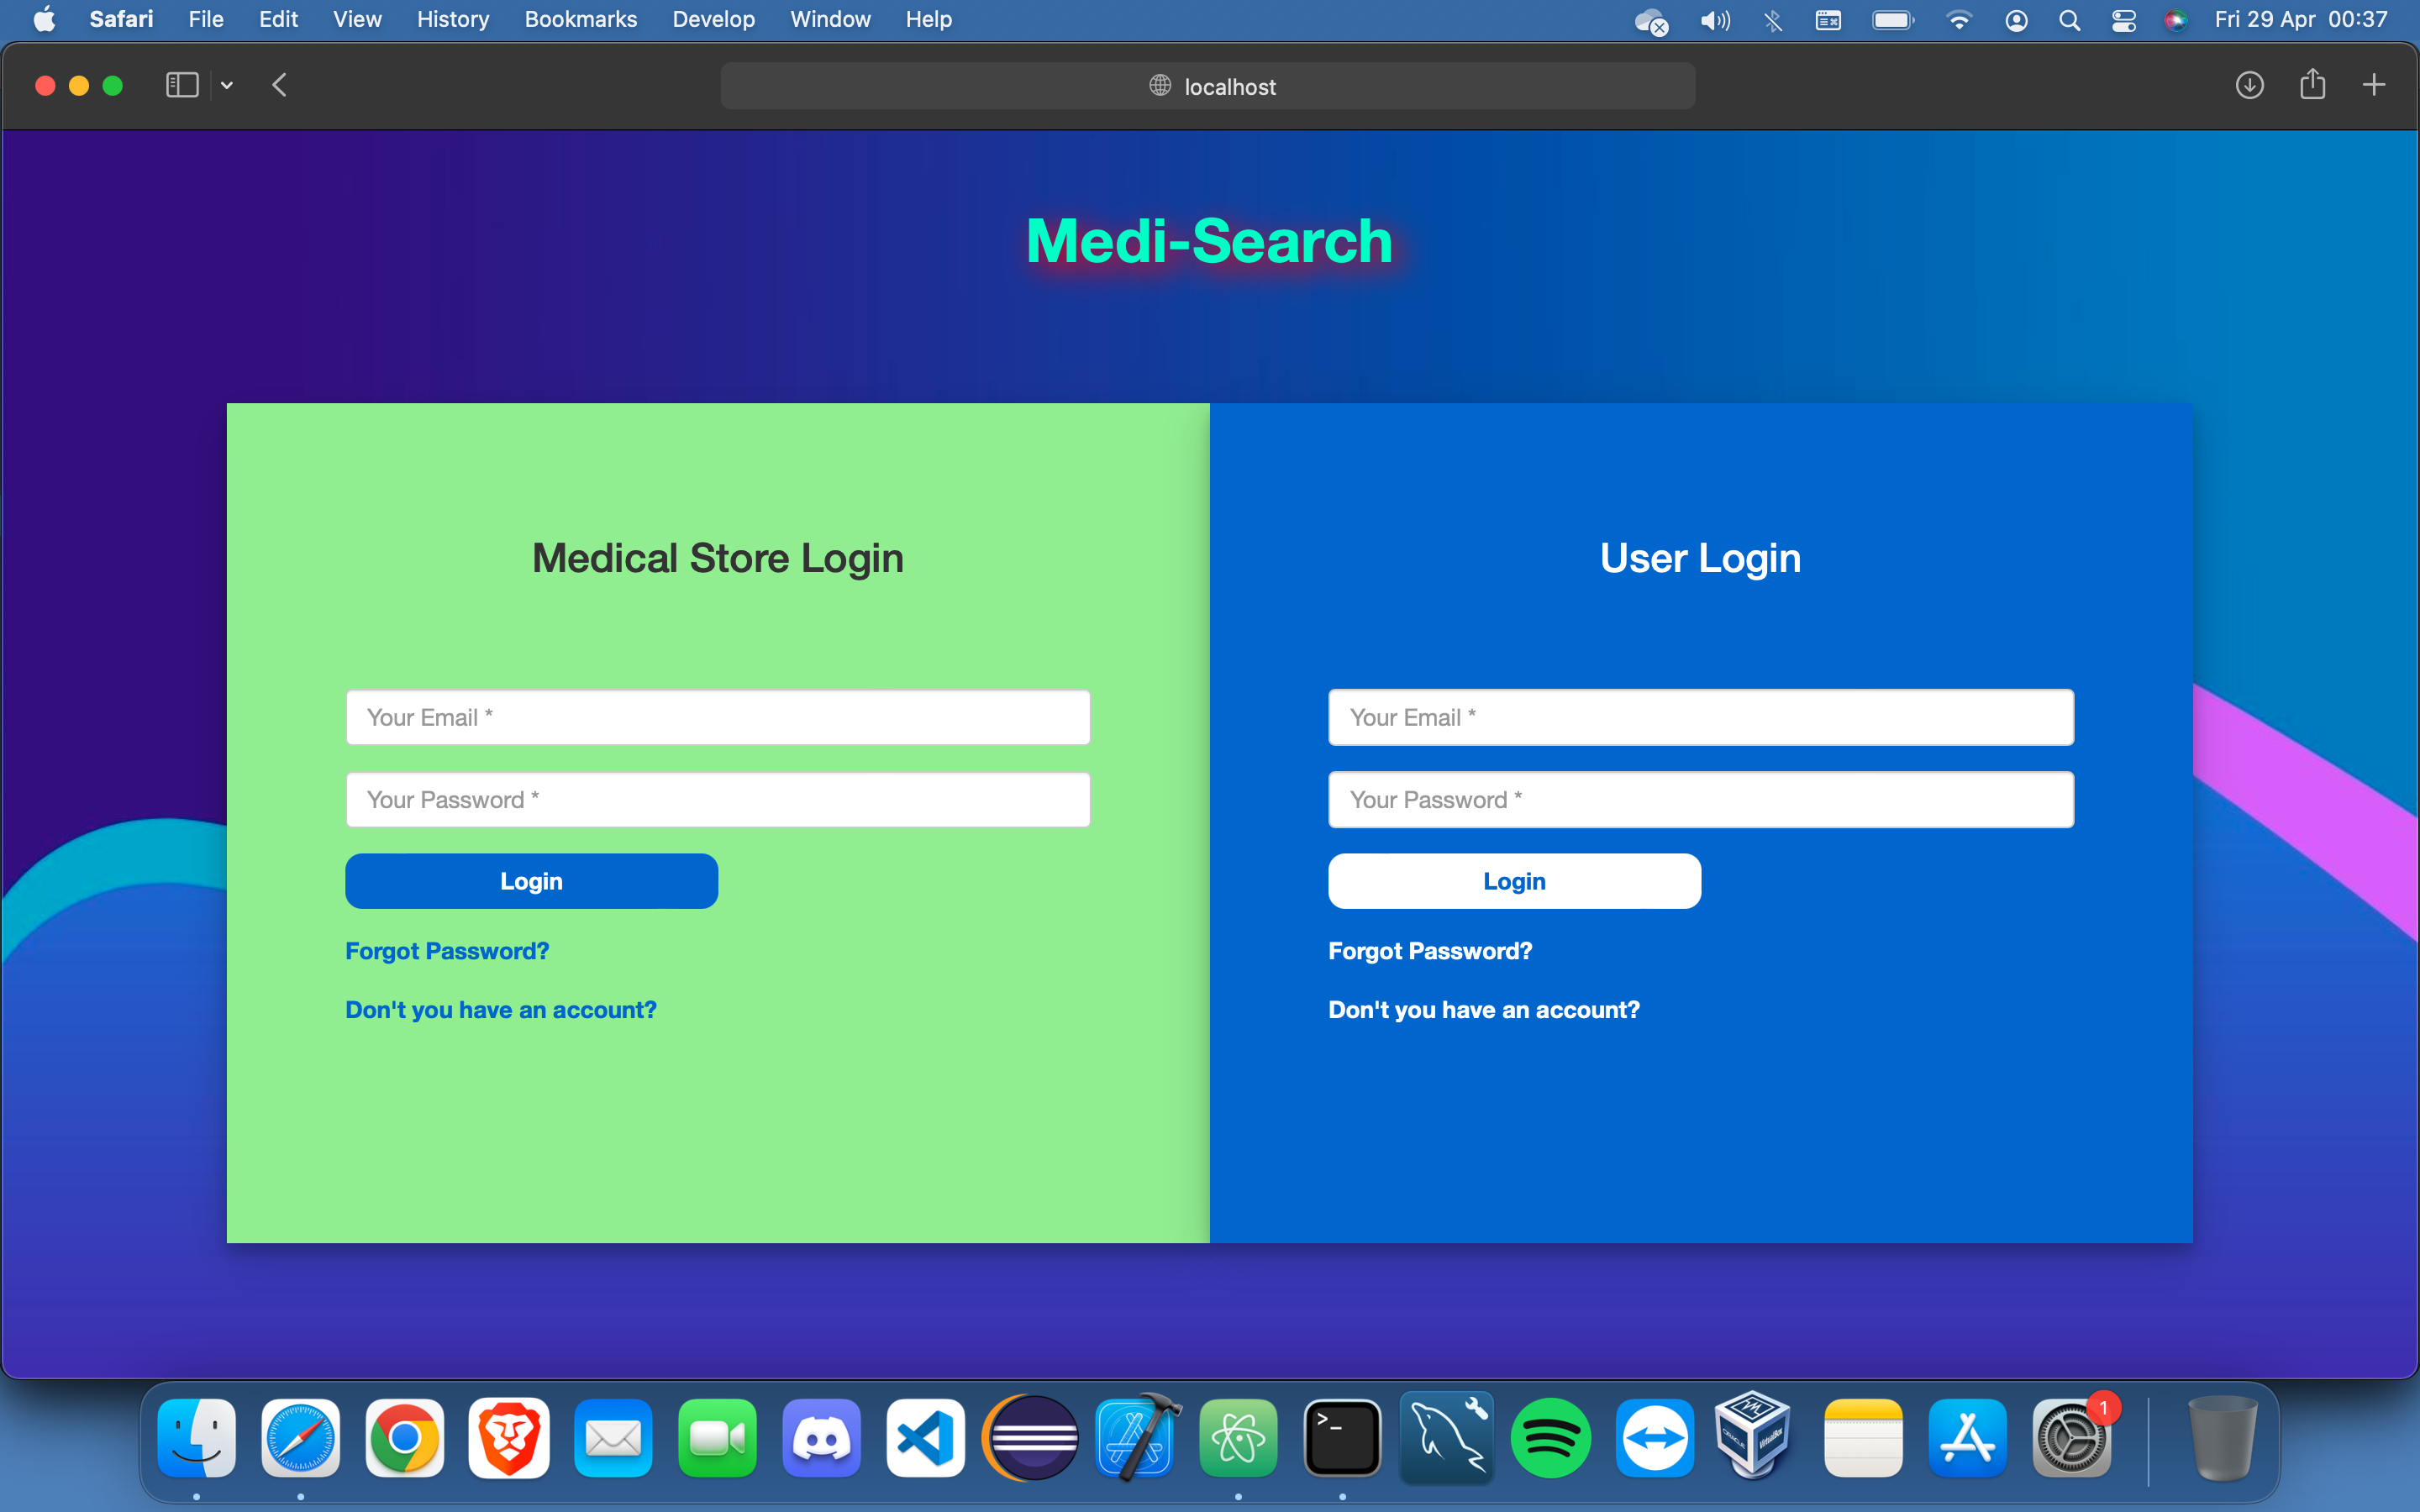Viewport: 2420px width, 1512px height.
Task: Open the Bookmarks menu
Action: [580, 19]
